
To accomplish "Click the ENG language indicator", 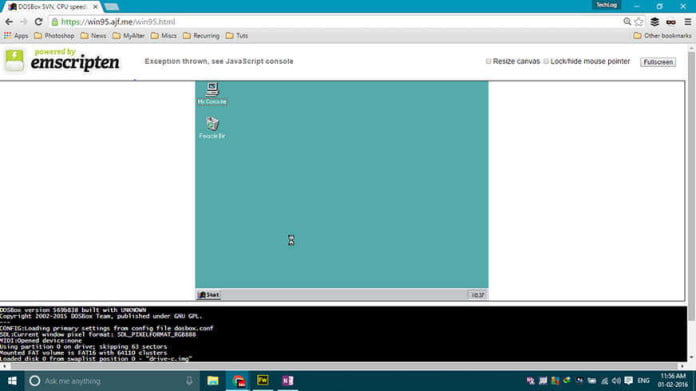I will point(644,381).
